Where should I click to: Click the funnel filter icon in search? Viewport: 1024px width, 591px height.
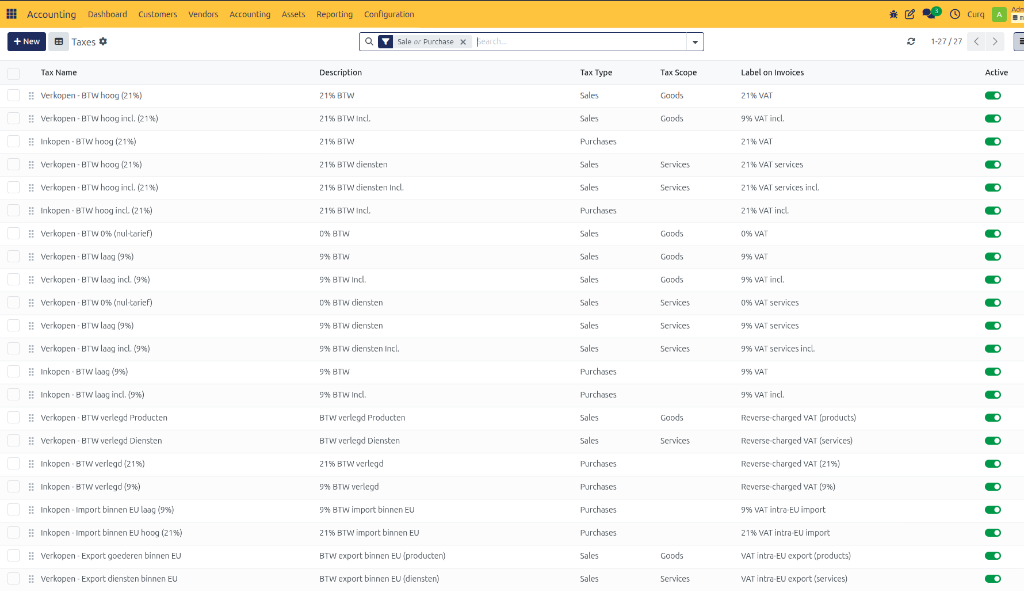(x=386, y=41)
